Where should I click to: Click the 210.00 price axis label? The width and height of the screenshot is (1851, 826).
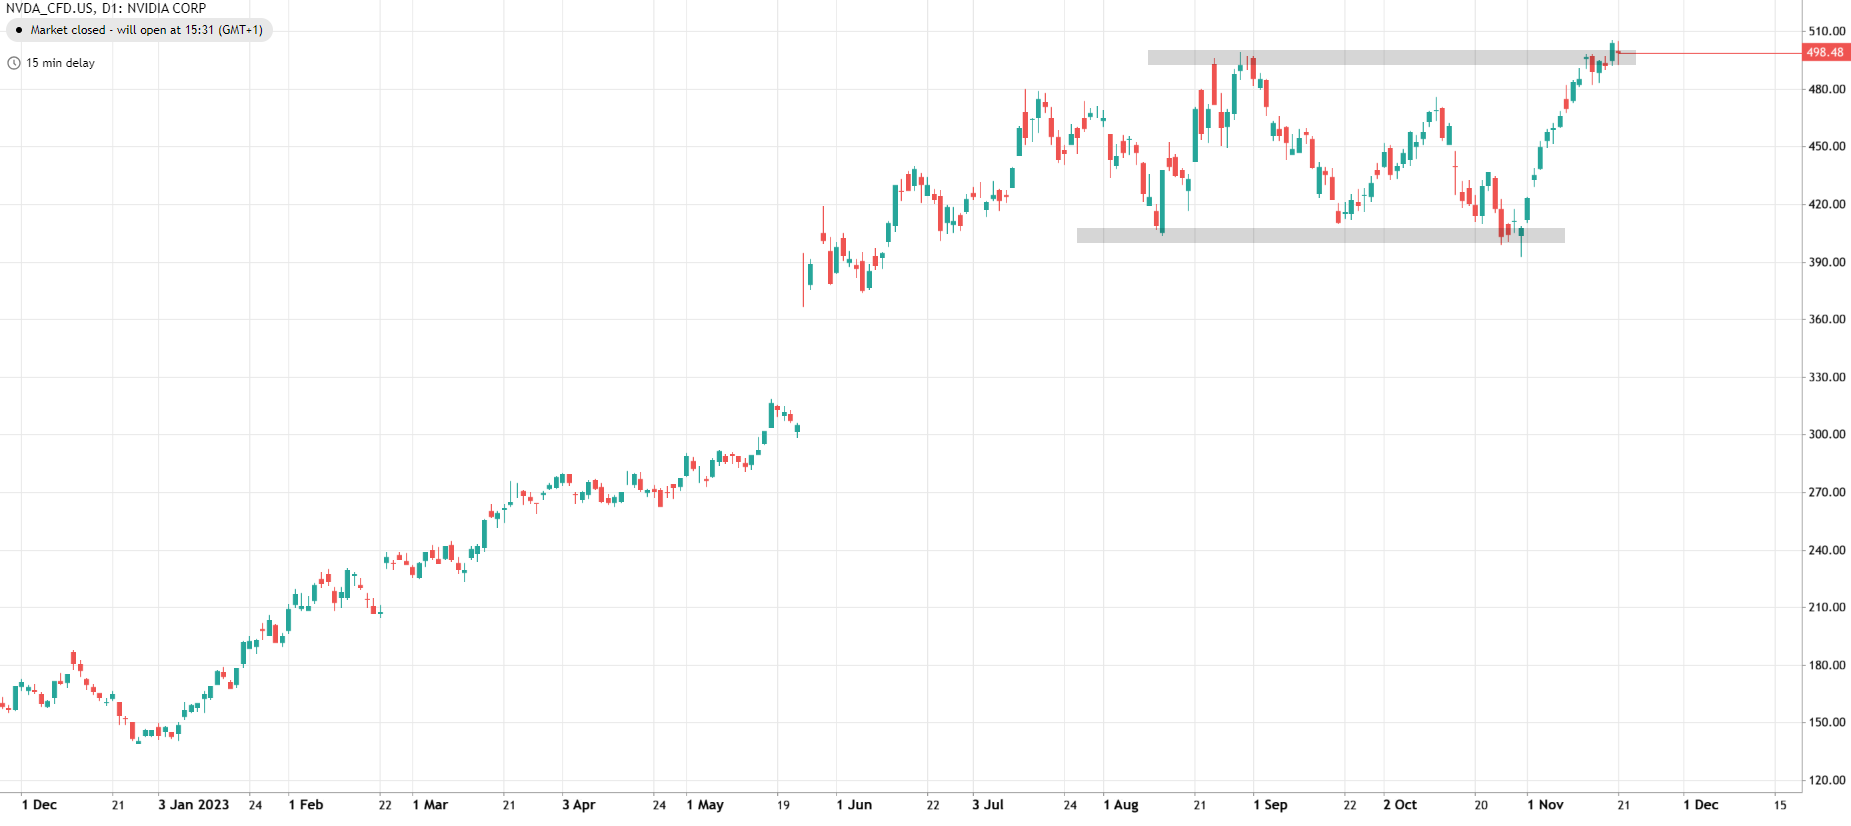pyautogui.click(x=1827, y=607)
